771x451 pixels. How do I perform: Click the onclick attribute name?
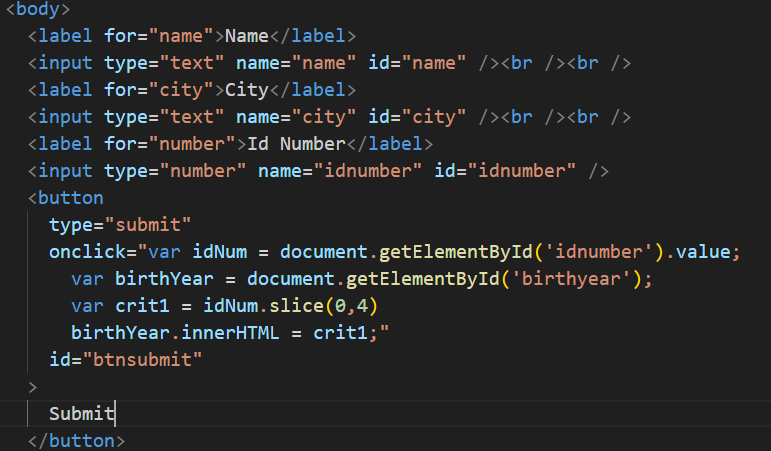point(87,252)
